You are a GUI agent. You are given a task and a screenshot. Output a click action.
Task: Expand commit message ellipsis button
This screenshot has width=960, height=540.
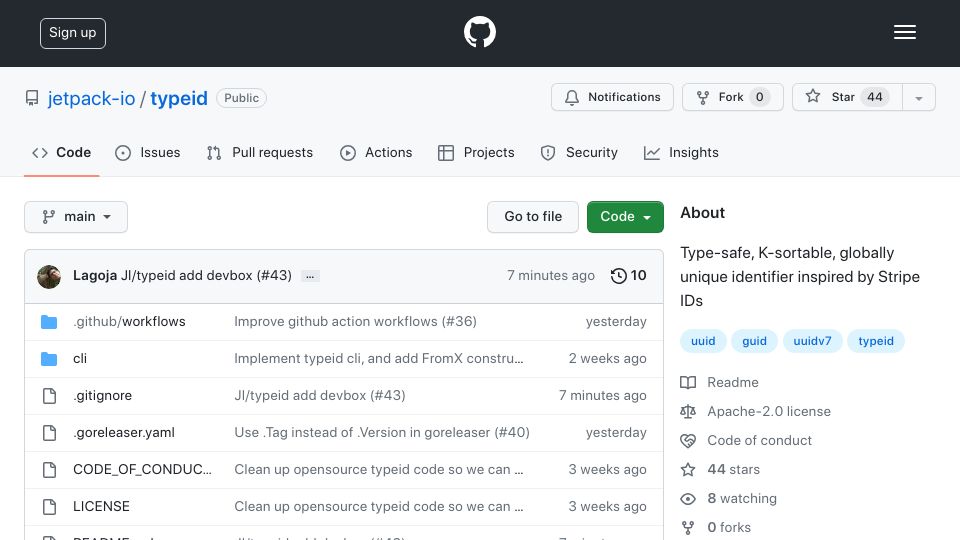(x=310, y=276)
